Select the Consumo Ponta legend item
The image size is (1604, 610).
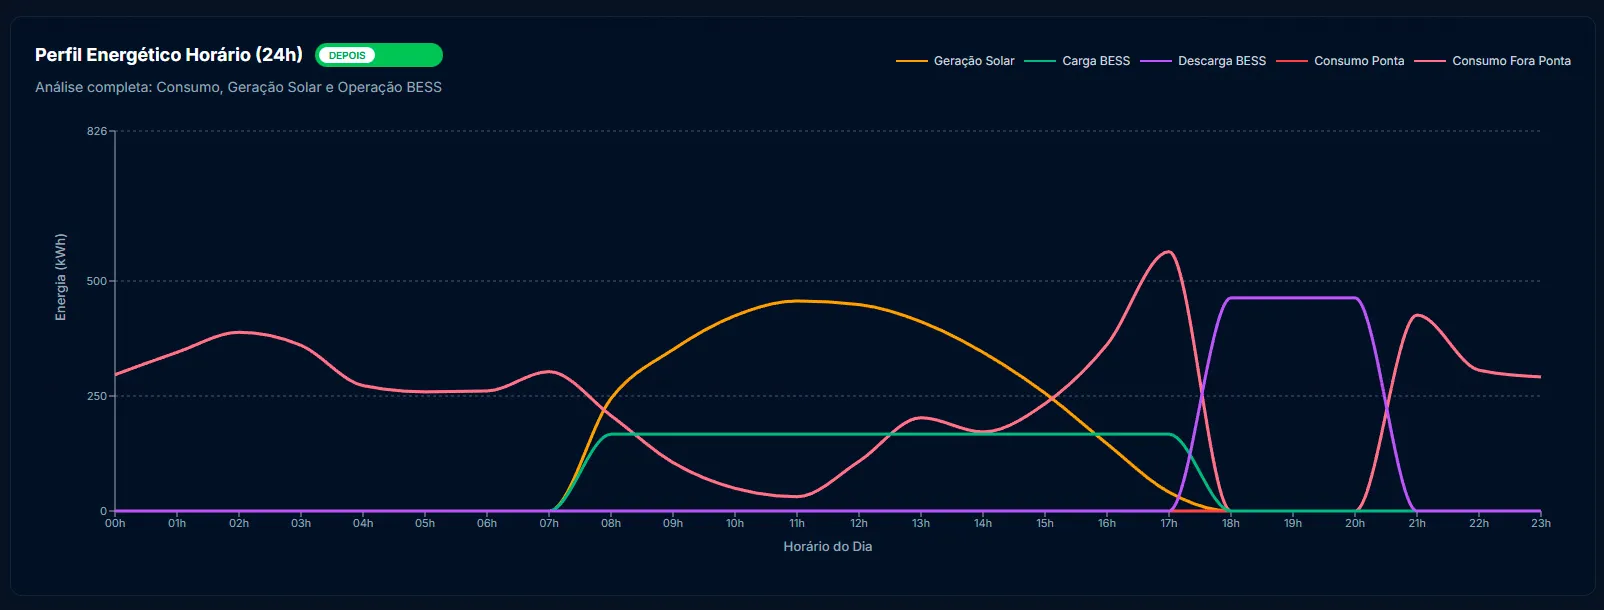coord(1358,61)
